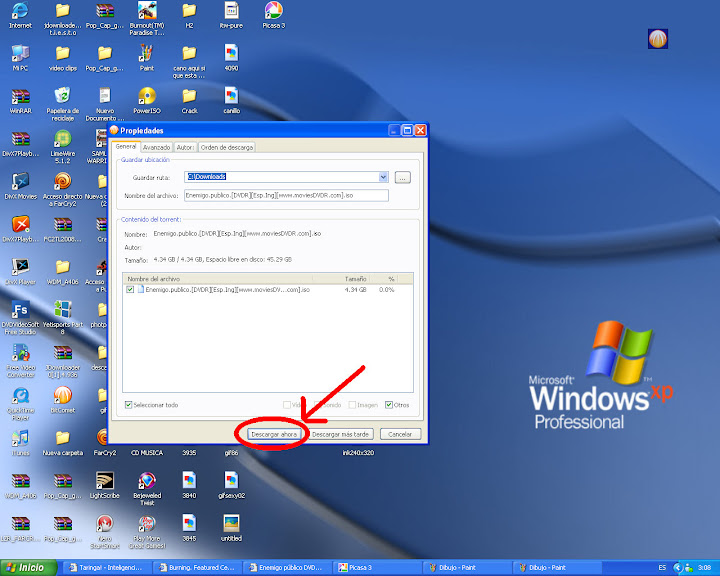Screen dimensions: 720x576
Task: Switch to Enemigo público DVD taskbar window
Action: (x=287, y=568)
